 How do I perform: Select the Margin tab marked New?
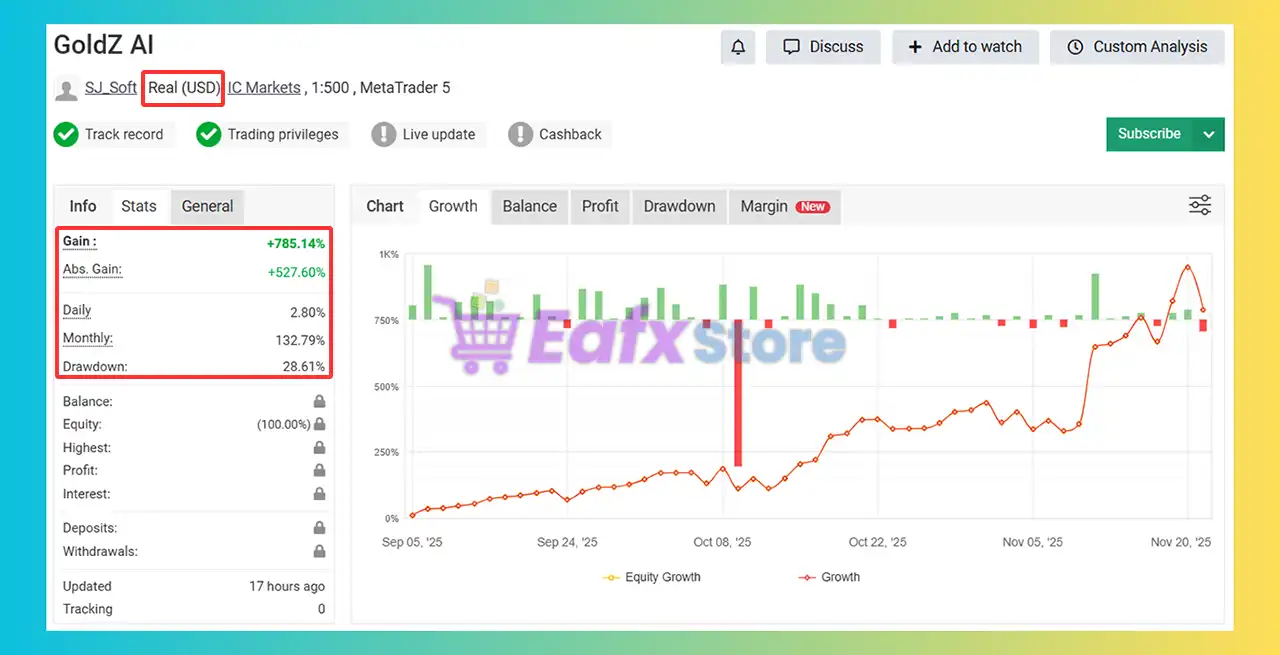click(784, 206)
